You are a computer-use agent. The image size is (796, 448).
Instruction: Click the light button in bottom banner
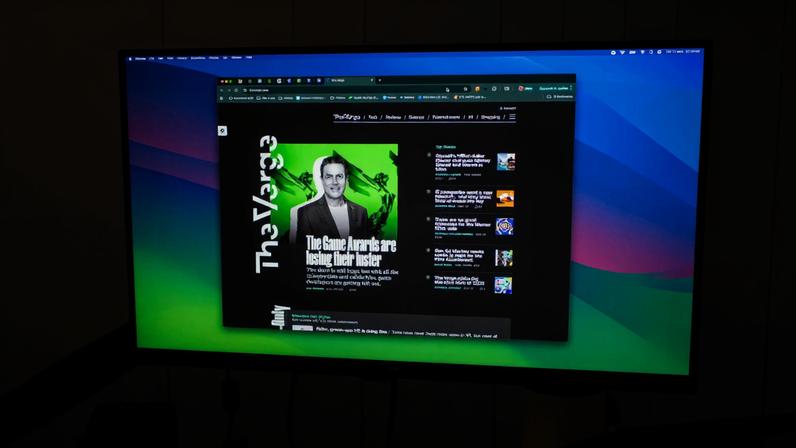[303, 329]
